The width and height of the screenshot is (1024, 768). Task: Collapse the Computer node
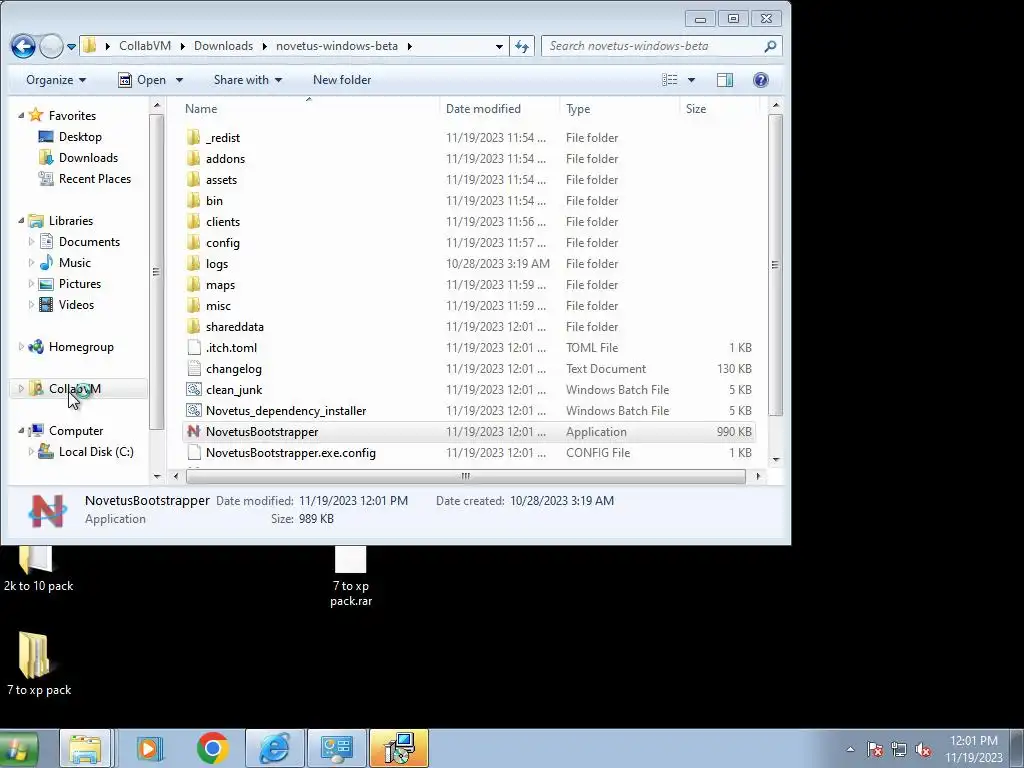click(x=21, y=430)
